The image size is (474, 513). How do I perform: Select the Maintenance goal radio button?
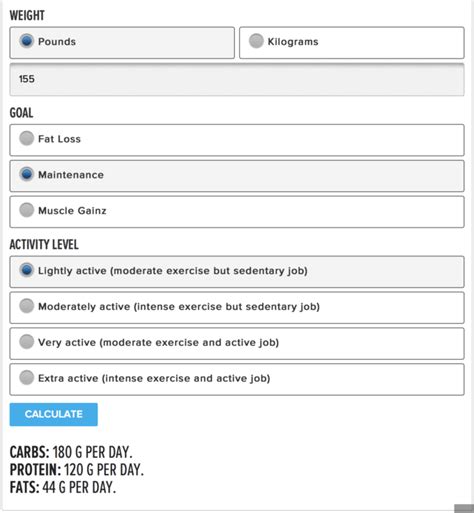[27, 174]
